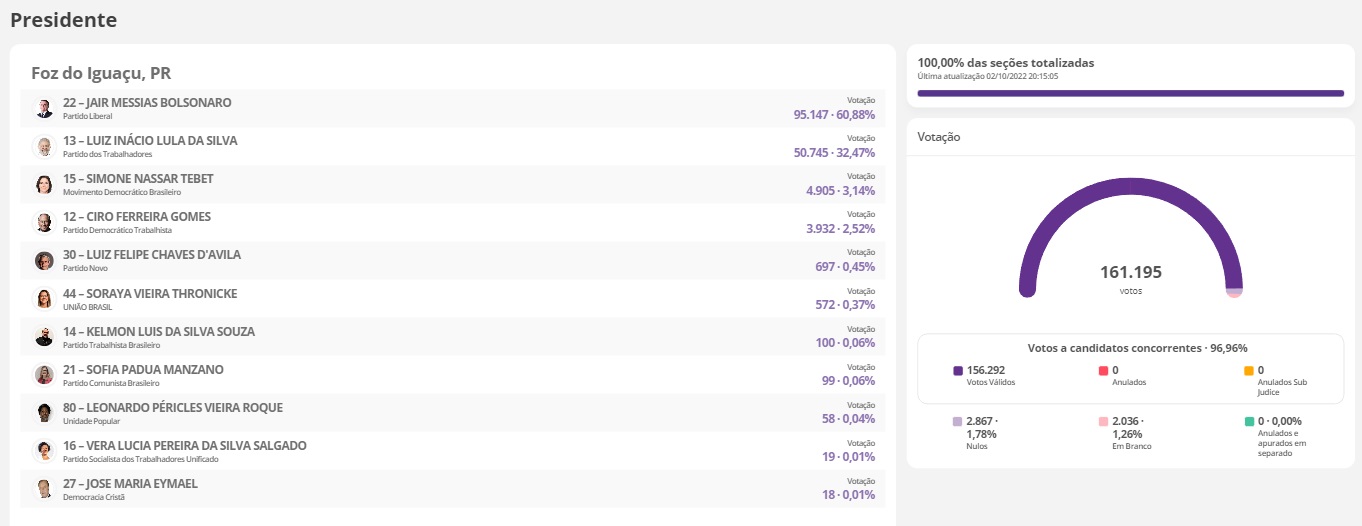Click the orange Anulados Sub Judice swatch
The width and height of the screenshot is (1362, 526).
pos(1249,371)
